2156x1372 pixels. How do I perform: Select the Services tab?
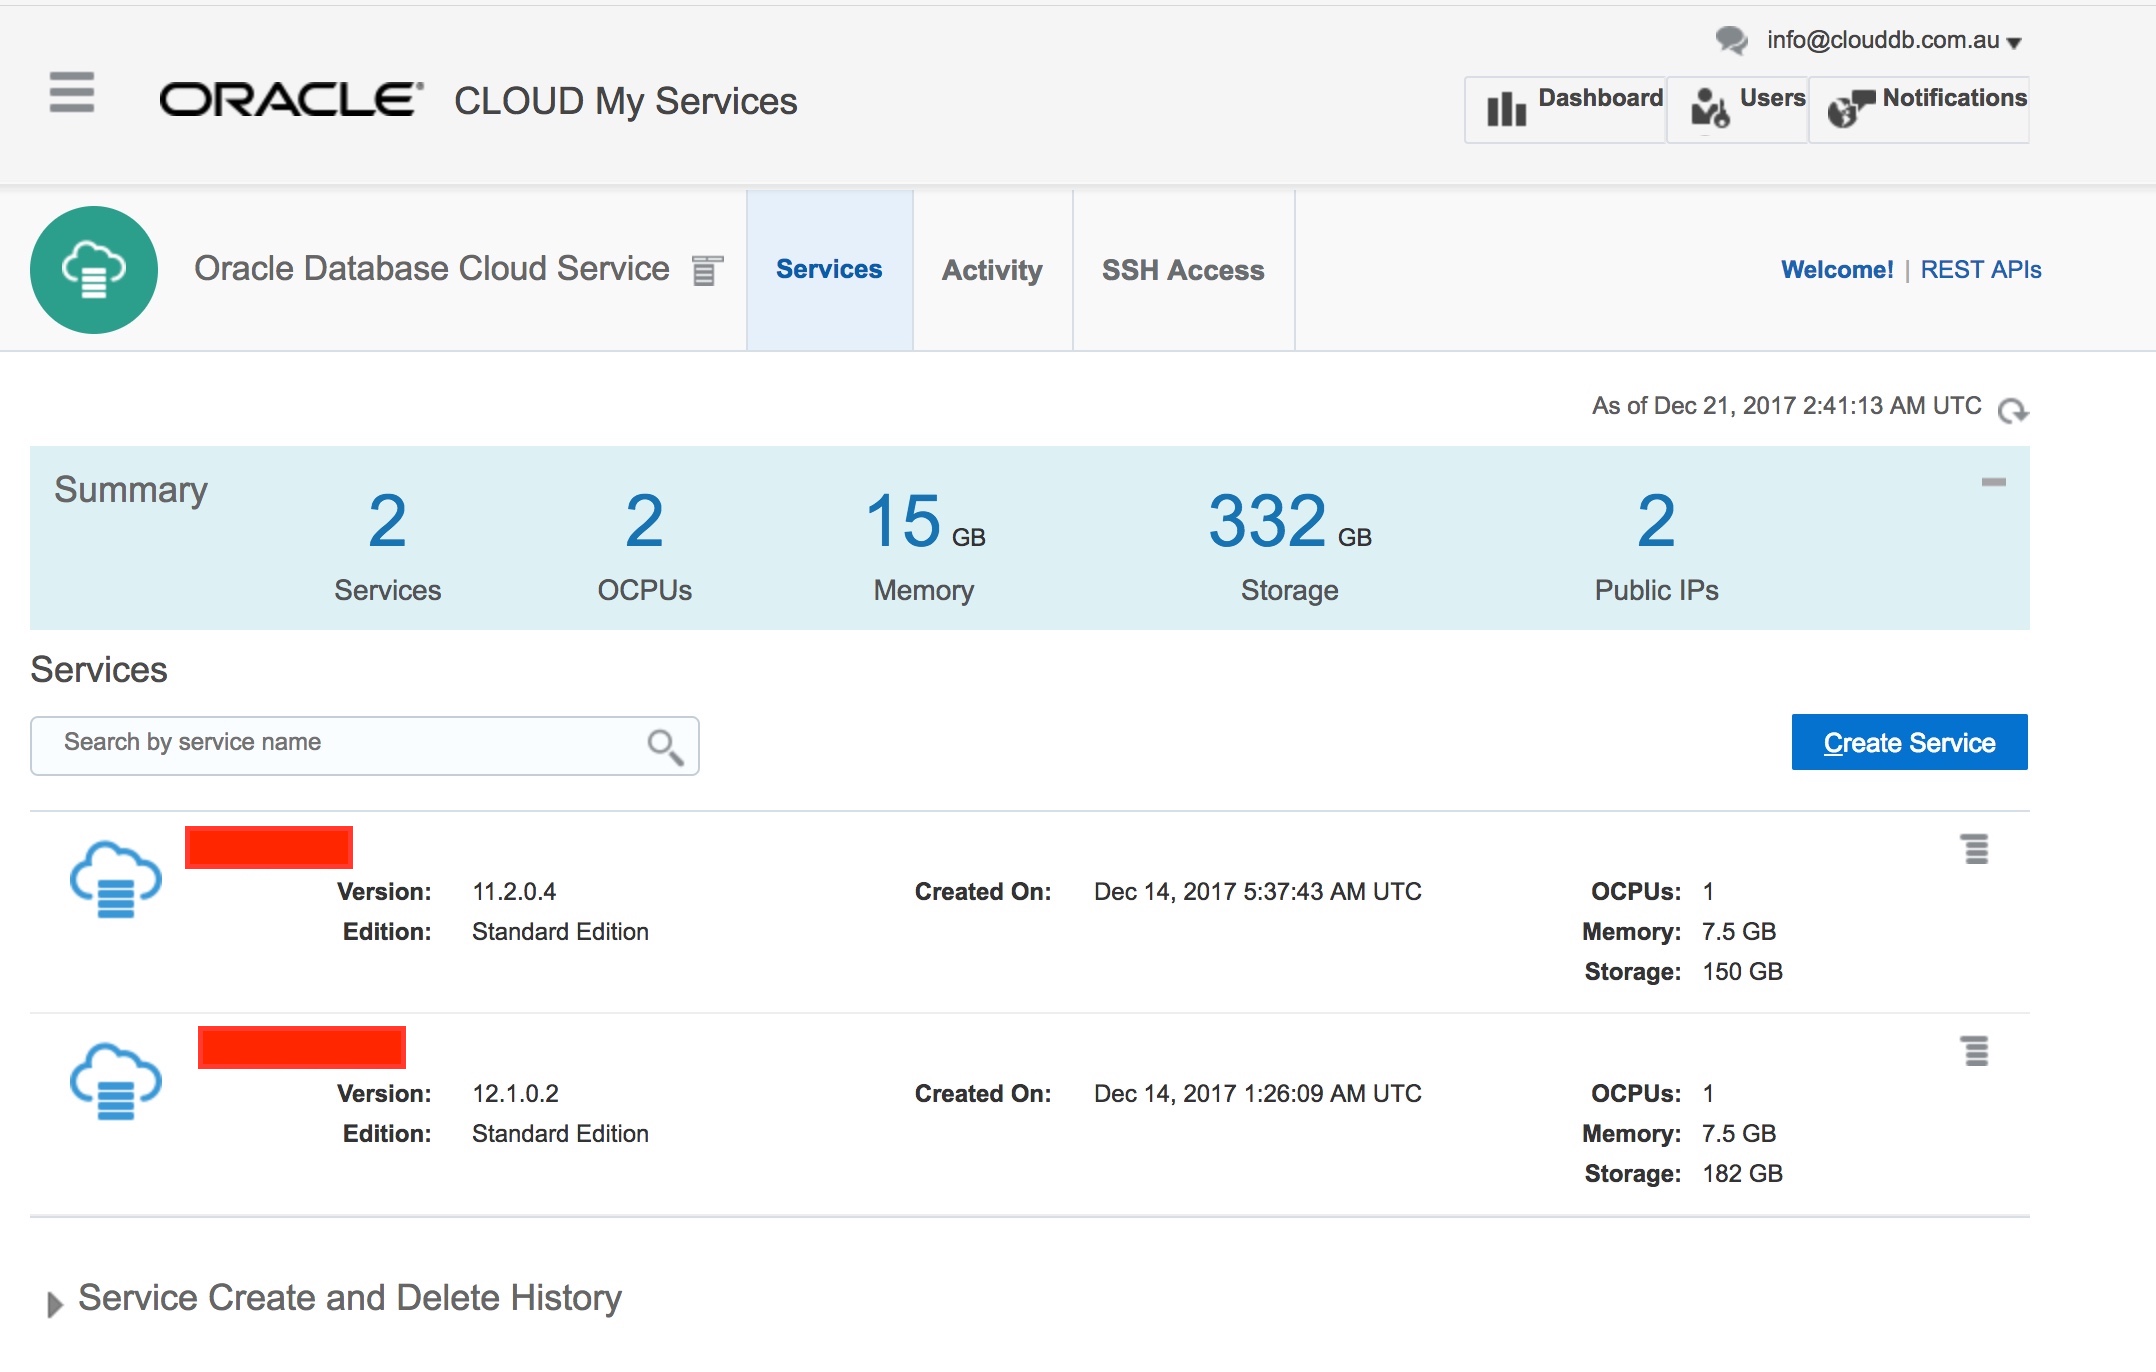pyautogui.click(x=829, y=270)
